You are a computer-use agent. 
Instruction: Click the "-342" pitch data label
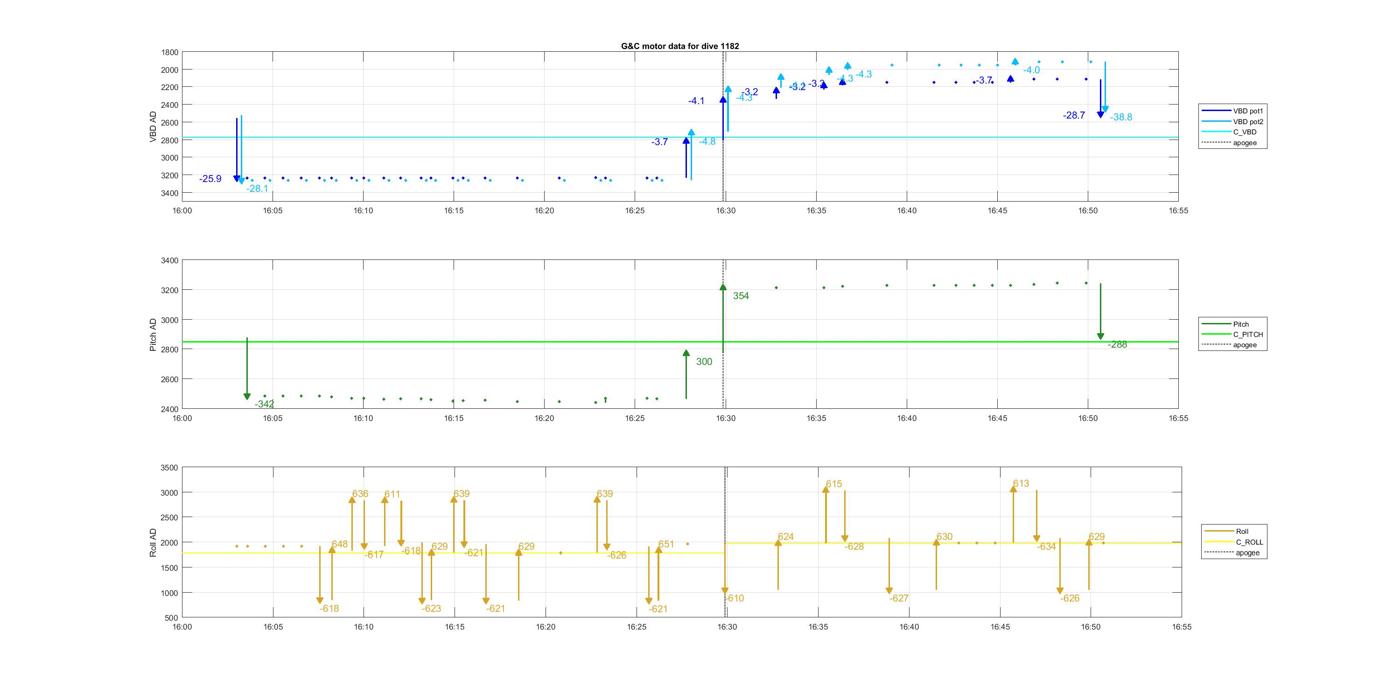click(x=264, y=404)
